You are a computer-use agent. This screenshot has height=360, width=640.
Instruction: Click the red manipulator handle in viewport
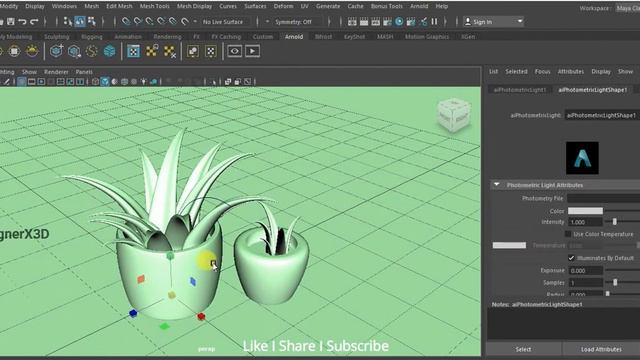click(201, 316)
